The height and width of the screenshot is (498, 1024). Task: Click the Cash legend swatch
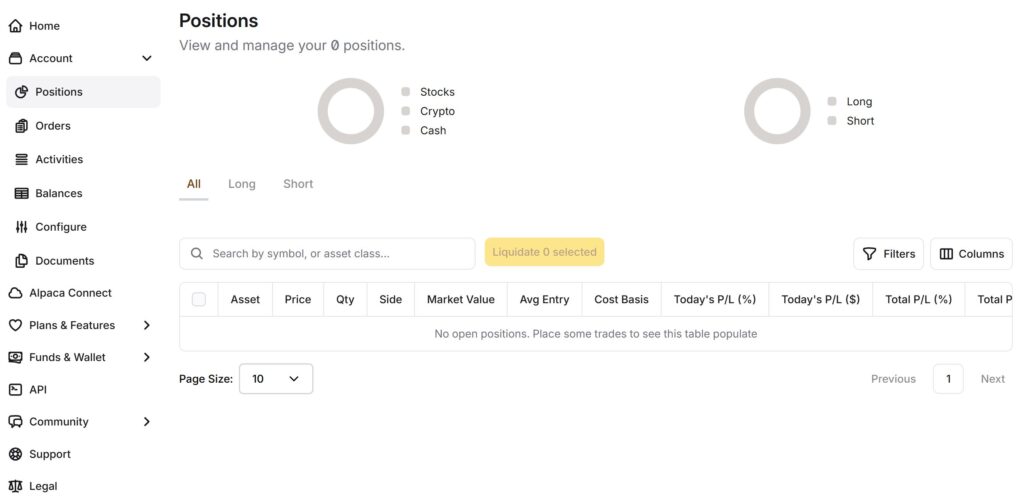point(406,131)
